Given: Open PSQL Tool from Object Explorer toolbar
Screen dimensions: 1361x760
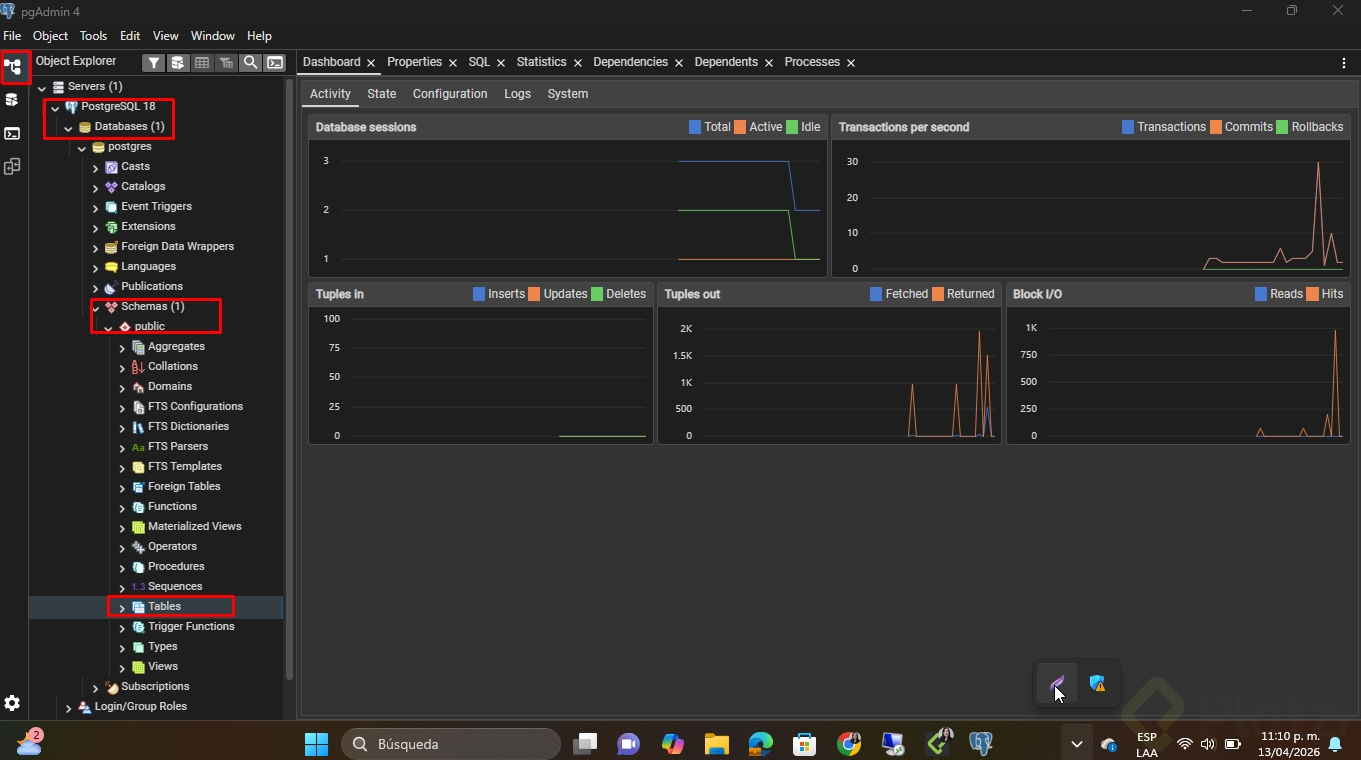Looking at the screenshot, I should 275,62.
